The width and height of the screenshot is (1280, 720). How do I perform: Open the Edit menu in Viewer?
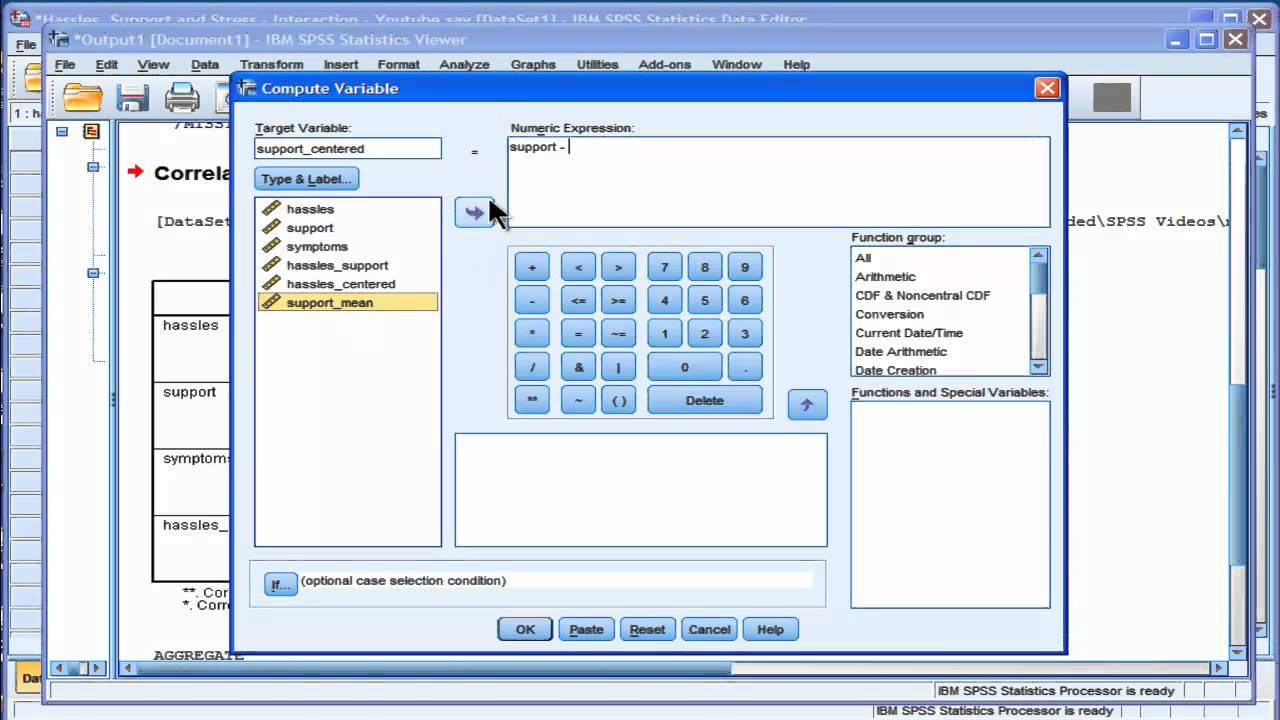tap(106, 64)
